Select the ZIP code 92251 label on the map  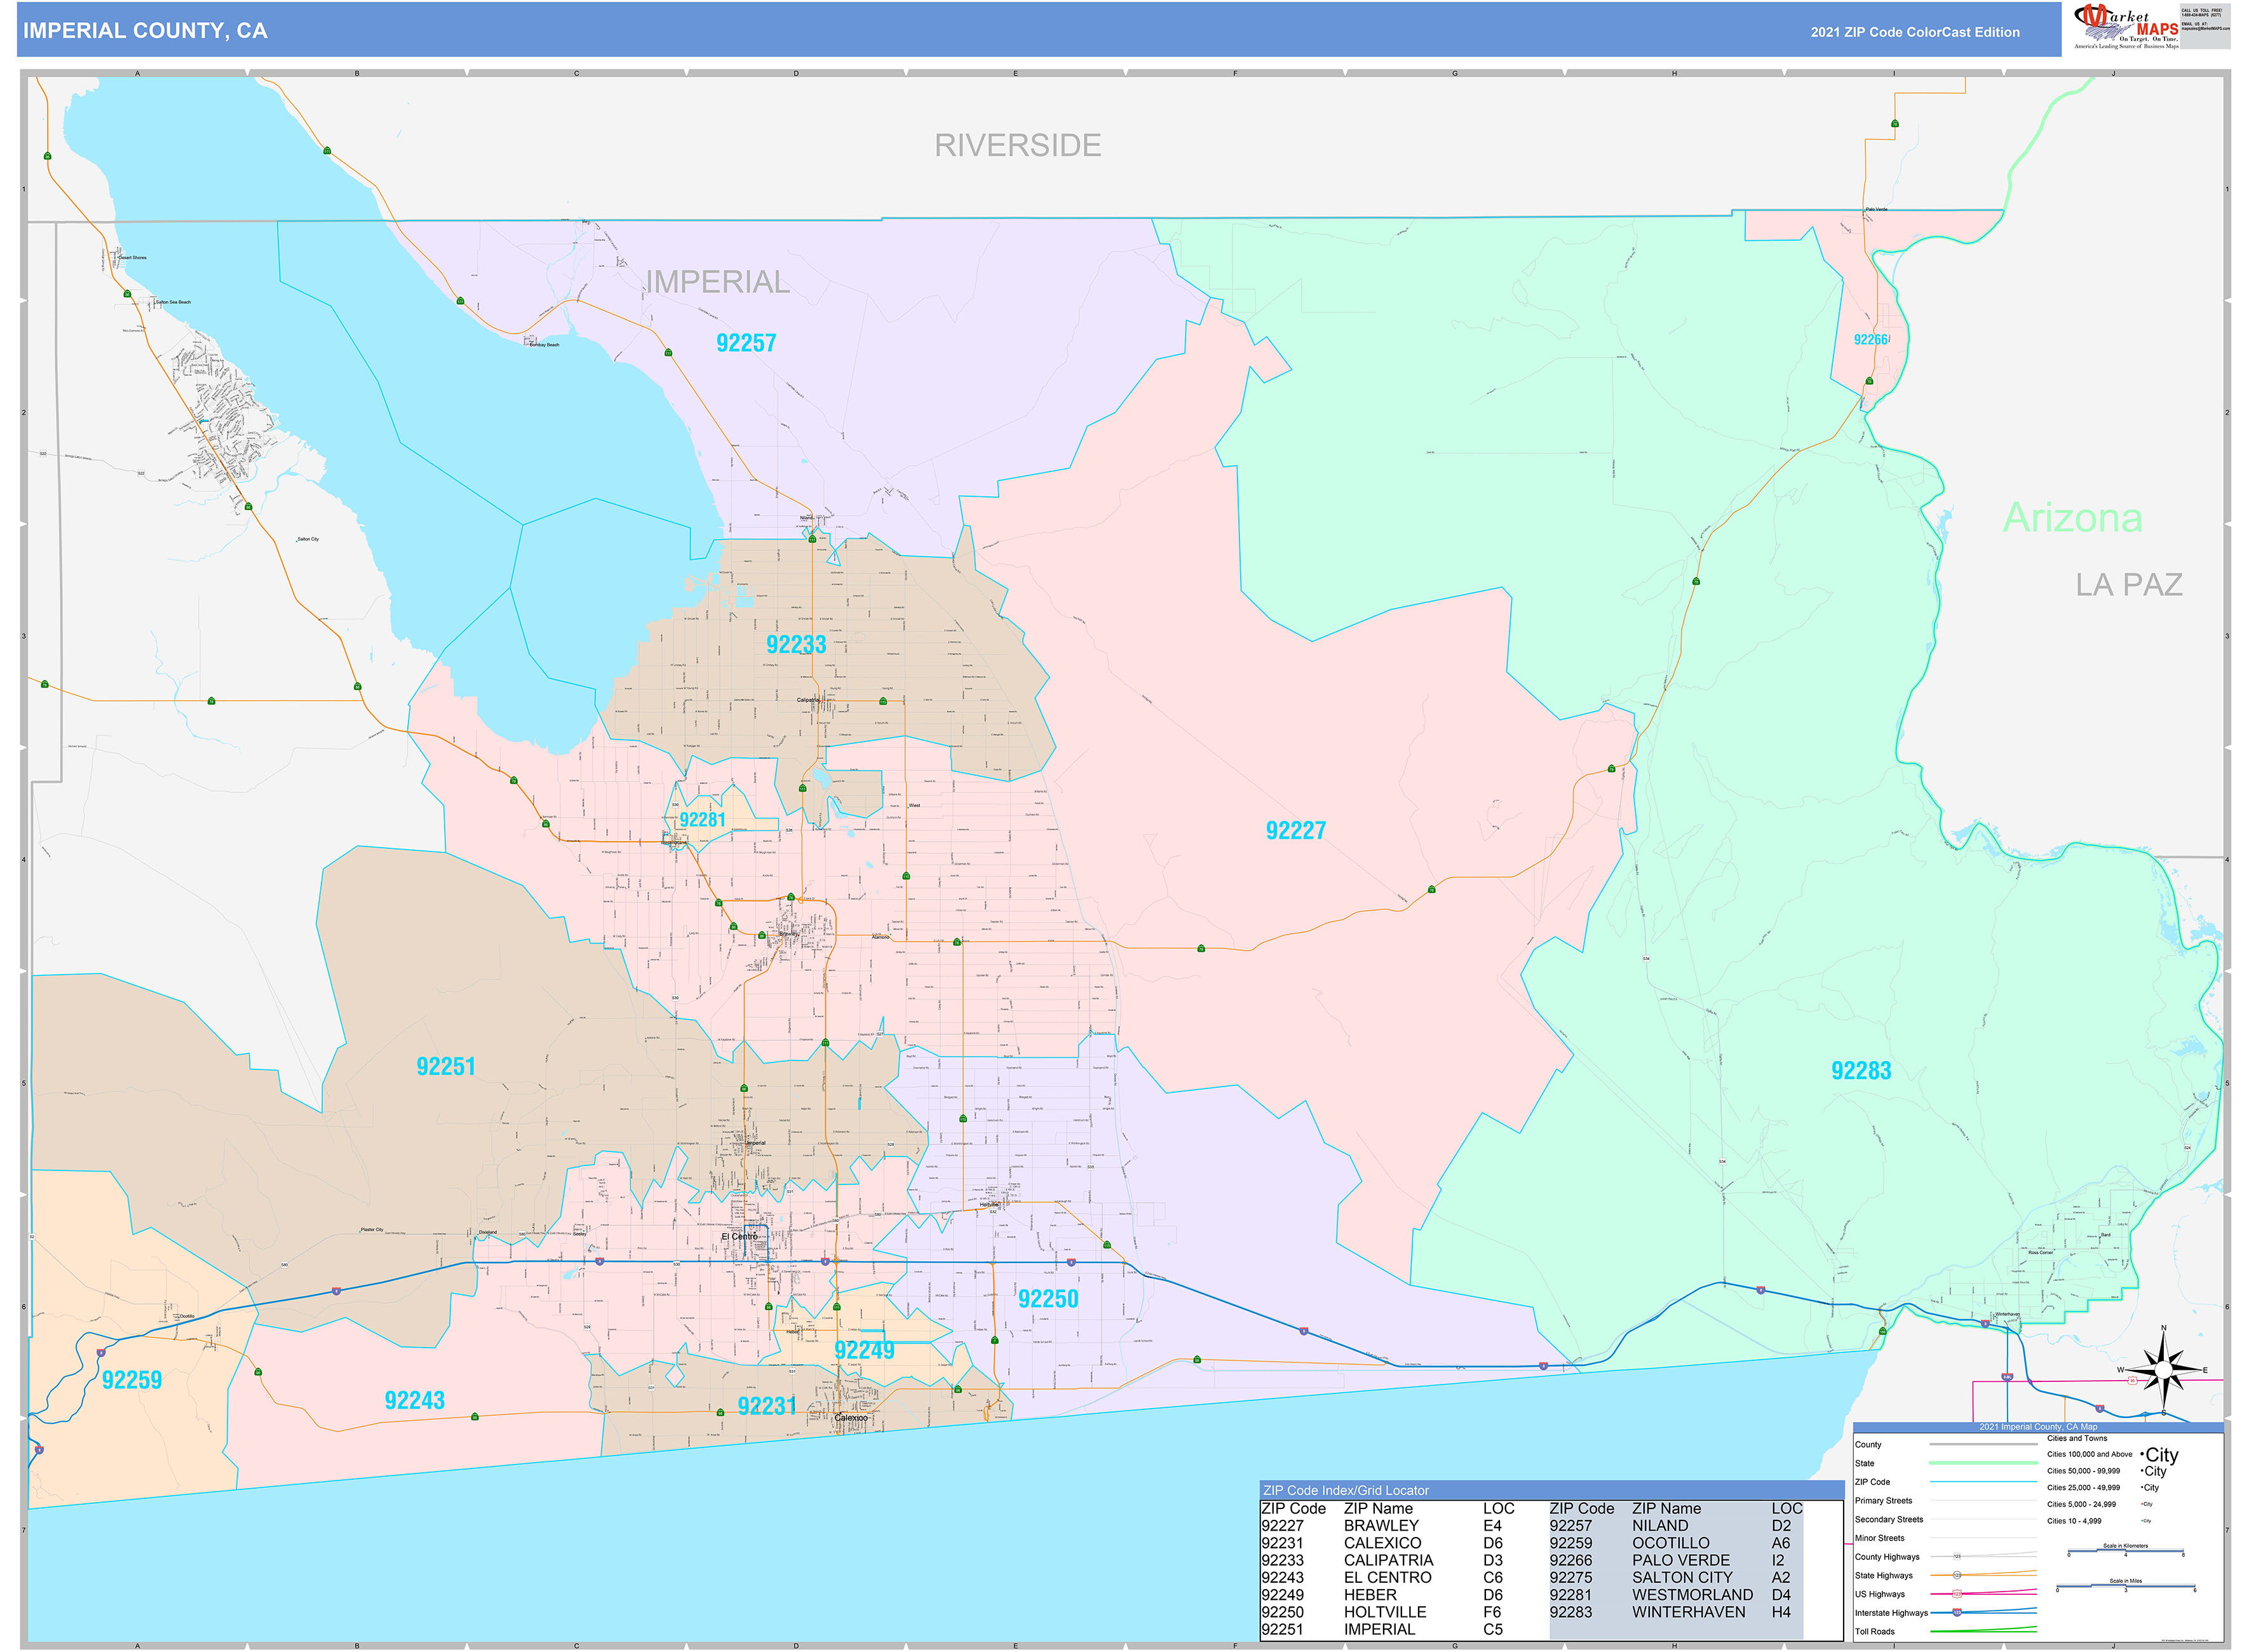coord(446,1065)
